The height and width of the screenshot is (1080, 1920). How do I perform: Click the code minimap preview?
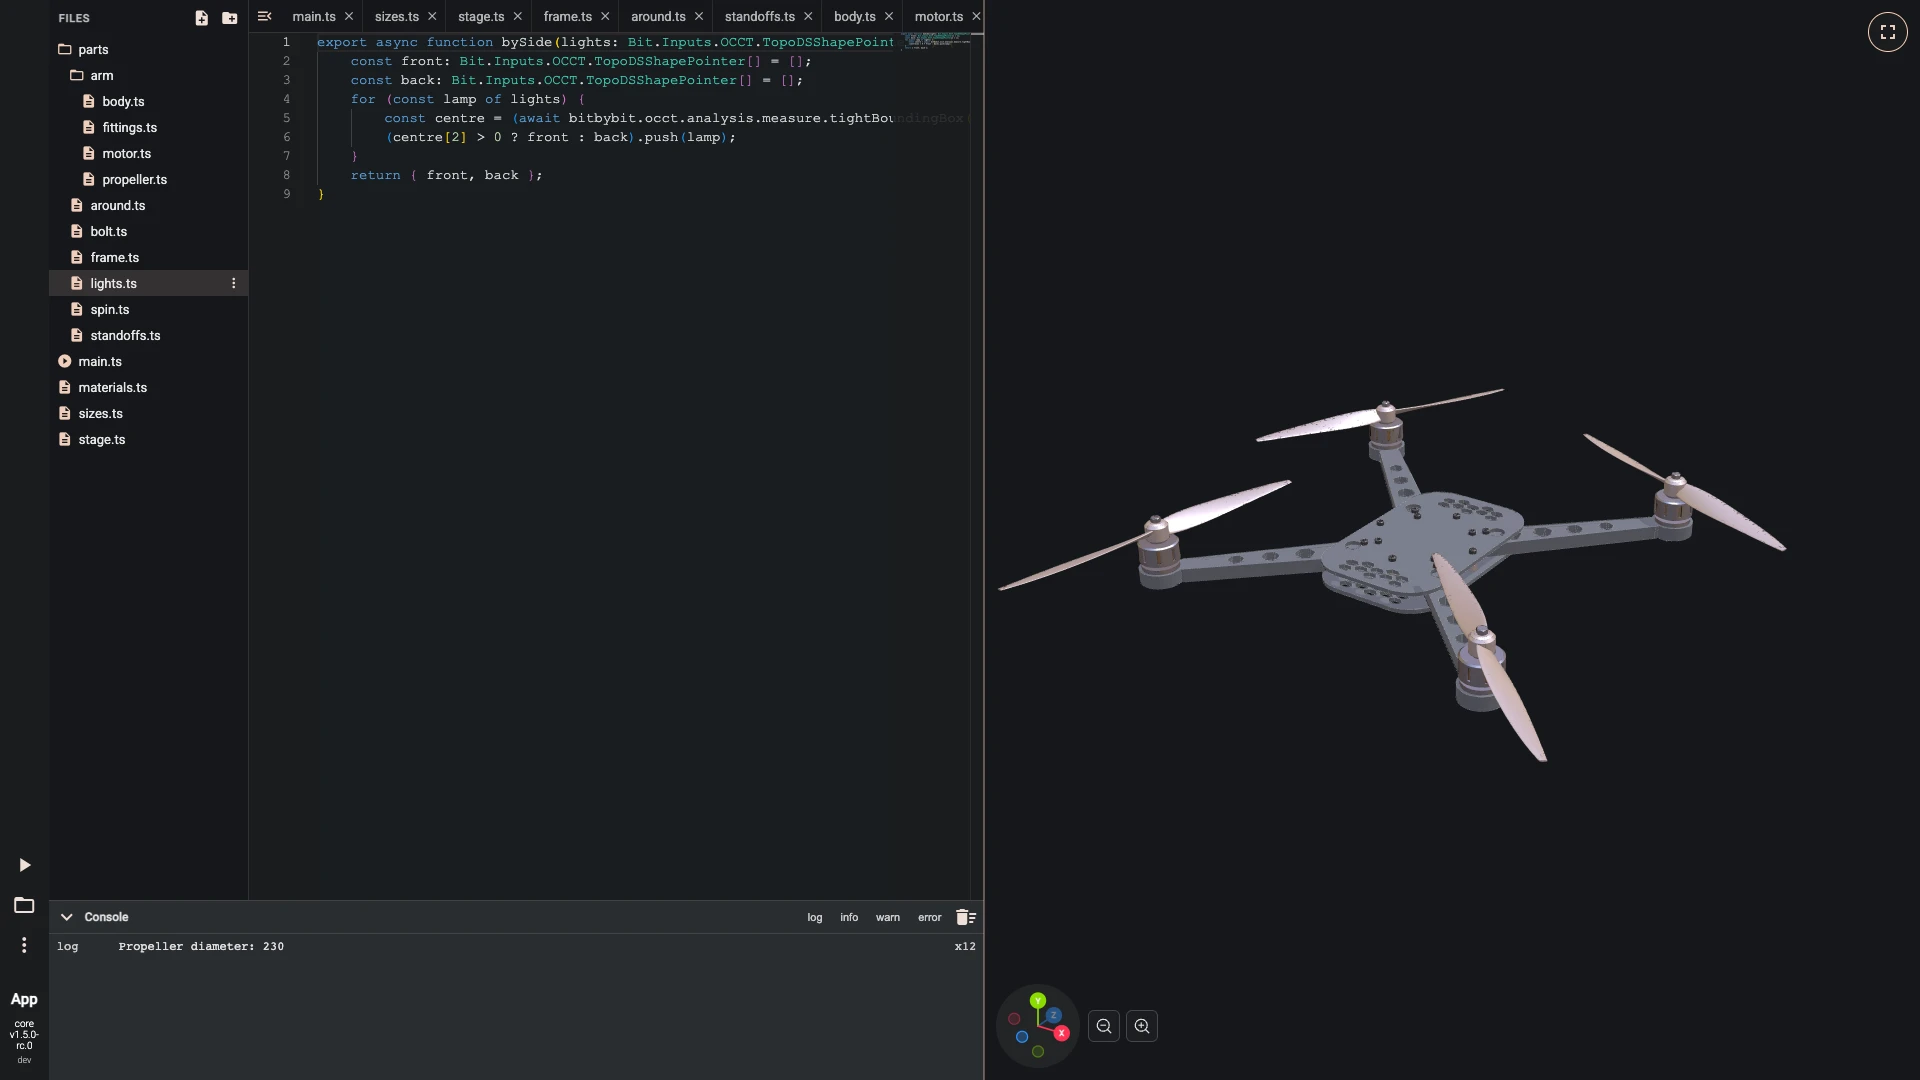(937, 41)
